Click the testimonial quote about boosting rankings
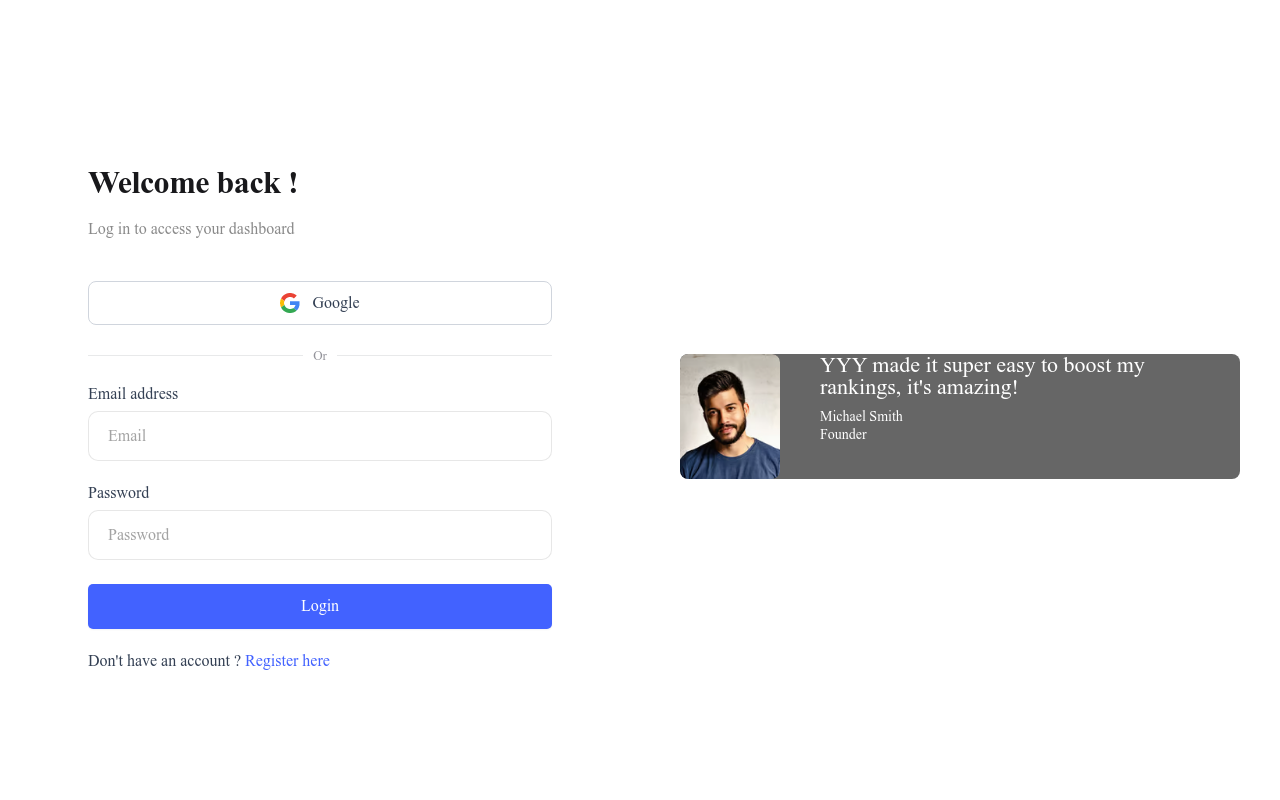This screenshot has width=1280, height=800. [x=982, y=376]
